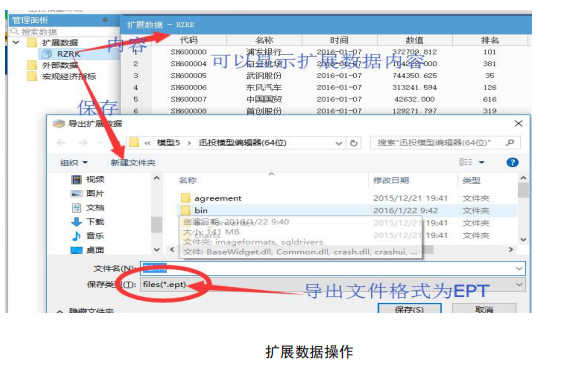Click the file list scroll up arrow
This screenshot has width=576, height=368.
point(523,178)
